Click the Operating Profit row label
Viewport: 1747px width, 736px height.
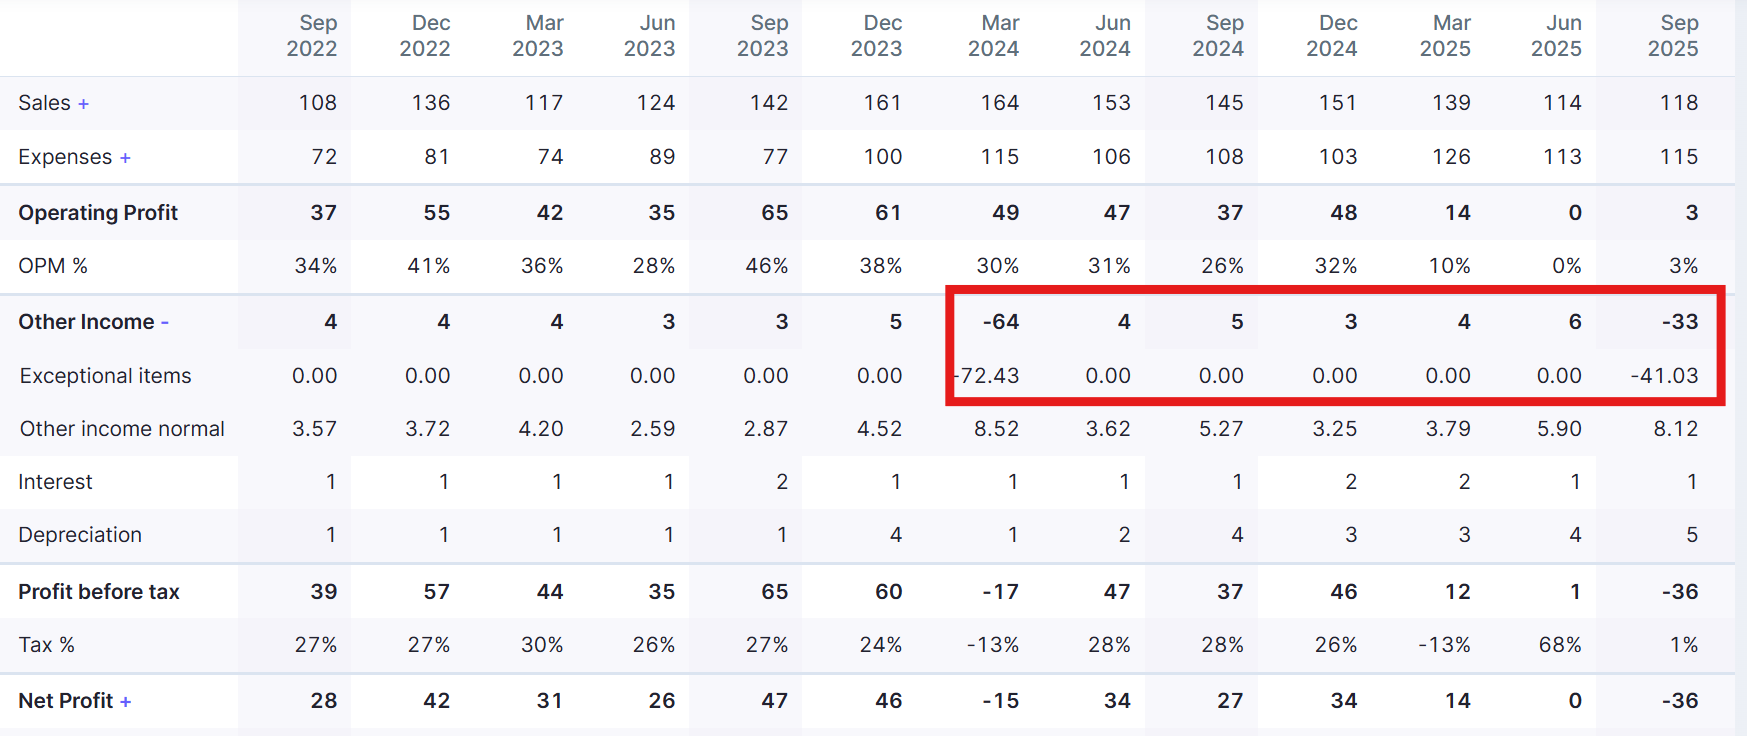point(98,213)
